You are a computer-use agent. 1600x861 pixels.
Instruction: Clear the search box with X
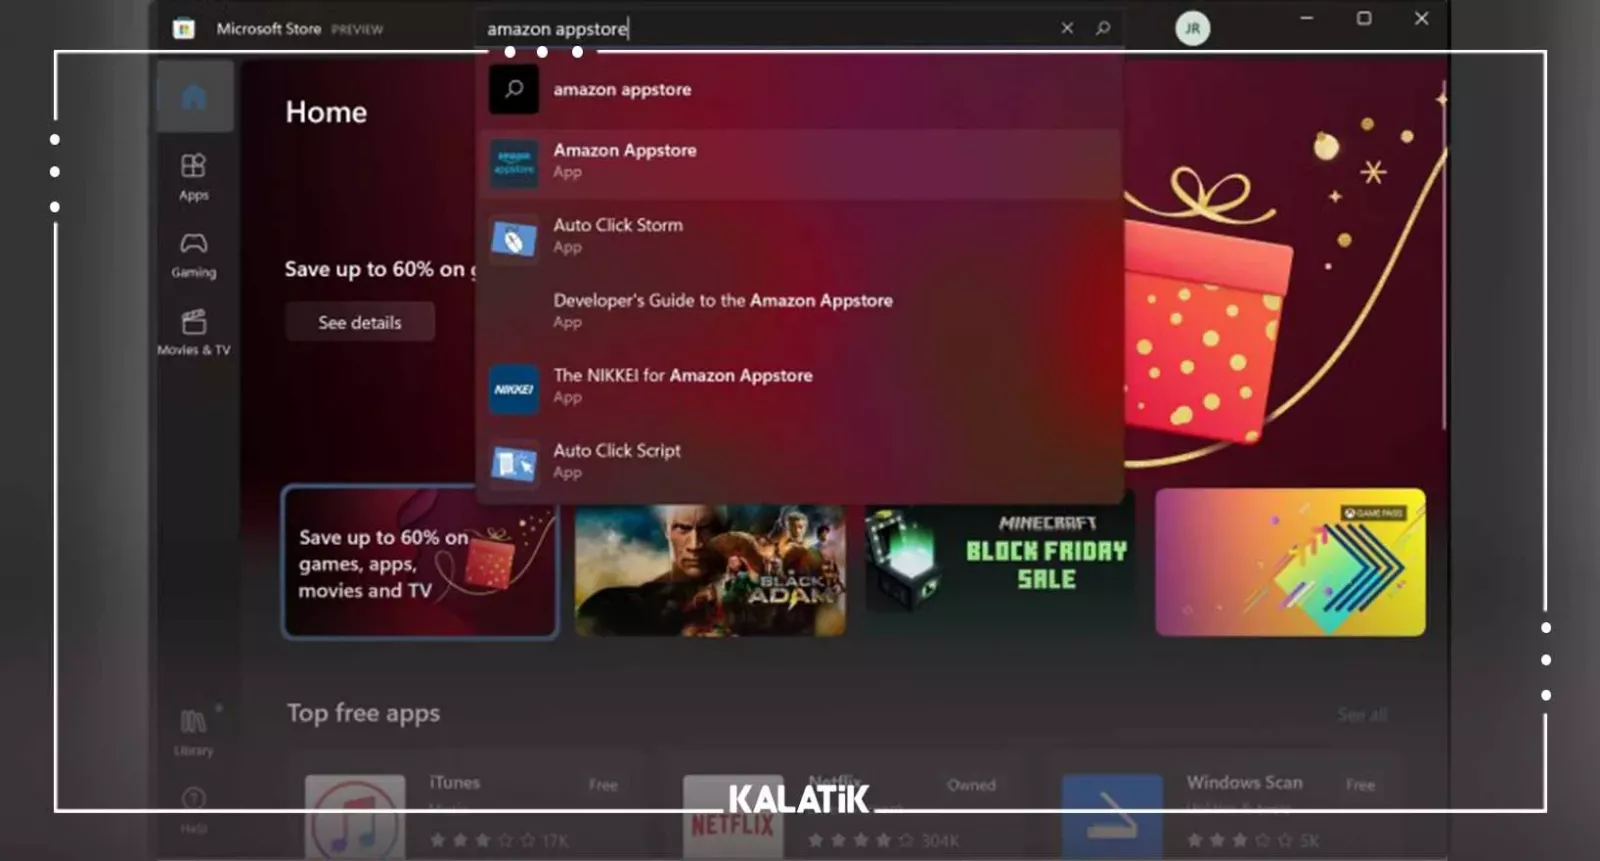1067,28
